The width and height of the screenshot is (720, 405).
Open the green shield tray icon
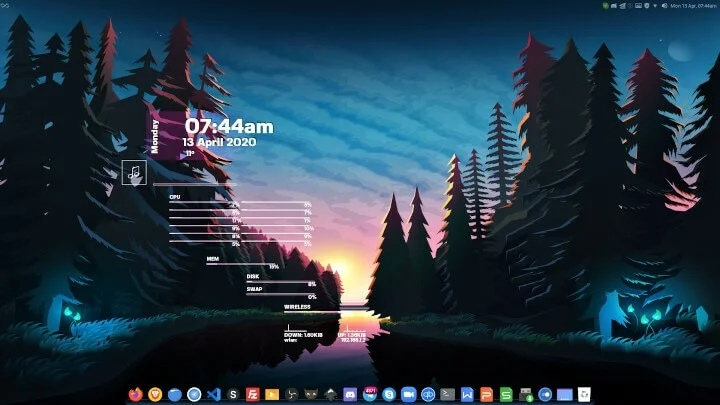(606, 6)
